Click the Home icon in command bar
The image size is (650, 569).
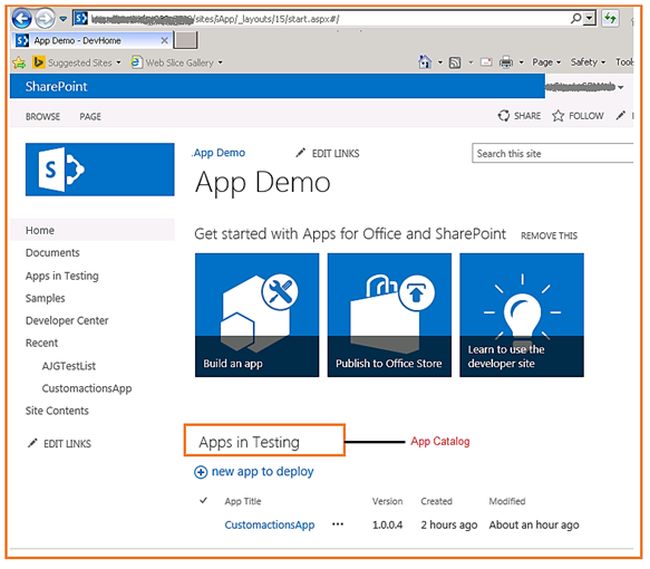point(424,62)
